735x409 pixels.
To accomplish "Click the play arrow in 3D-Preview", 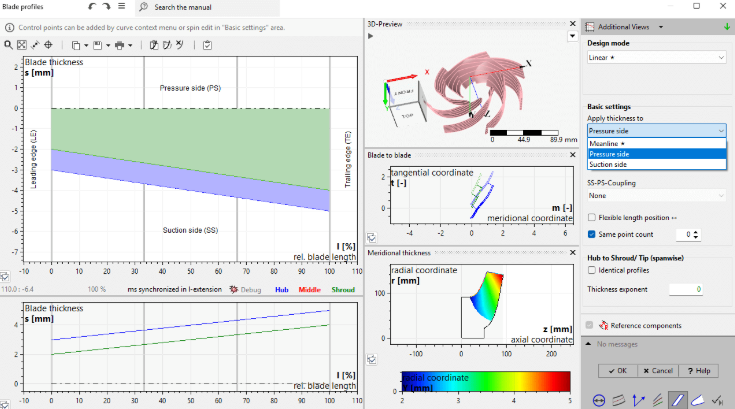I will pyautogui.click(x=370, y=36).
